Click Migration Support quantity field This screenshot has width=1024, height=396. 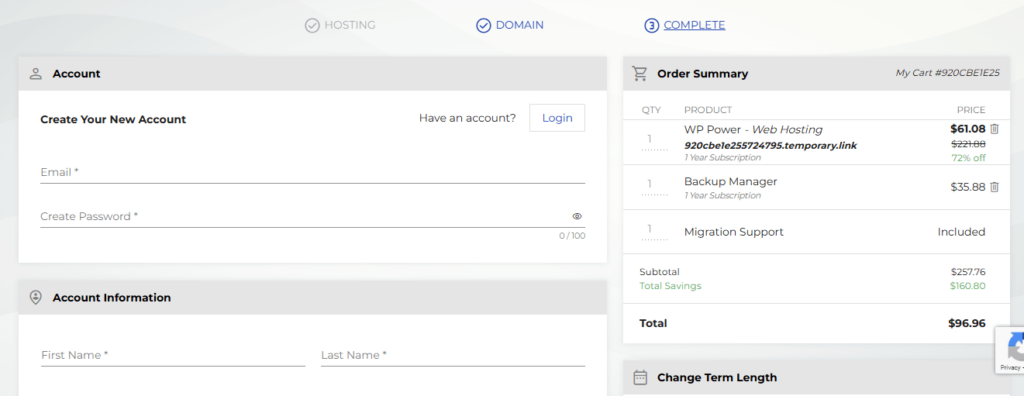[654, 231]
